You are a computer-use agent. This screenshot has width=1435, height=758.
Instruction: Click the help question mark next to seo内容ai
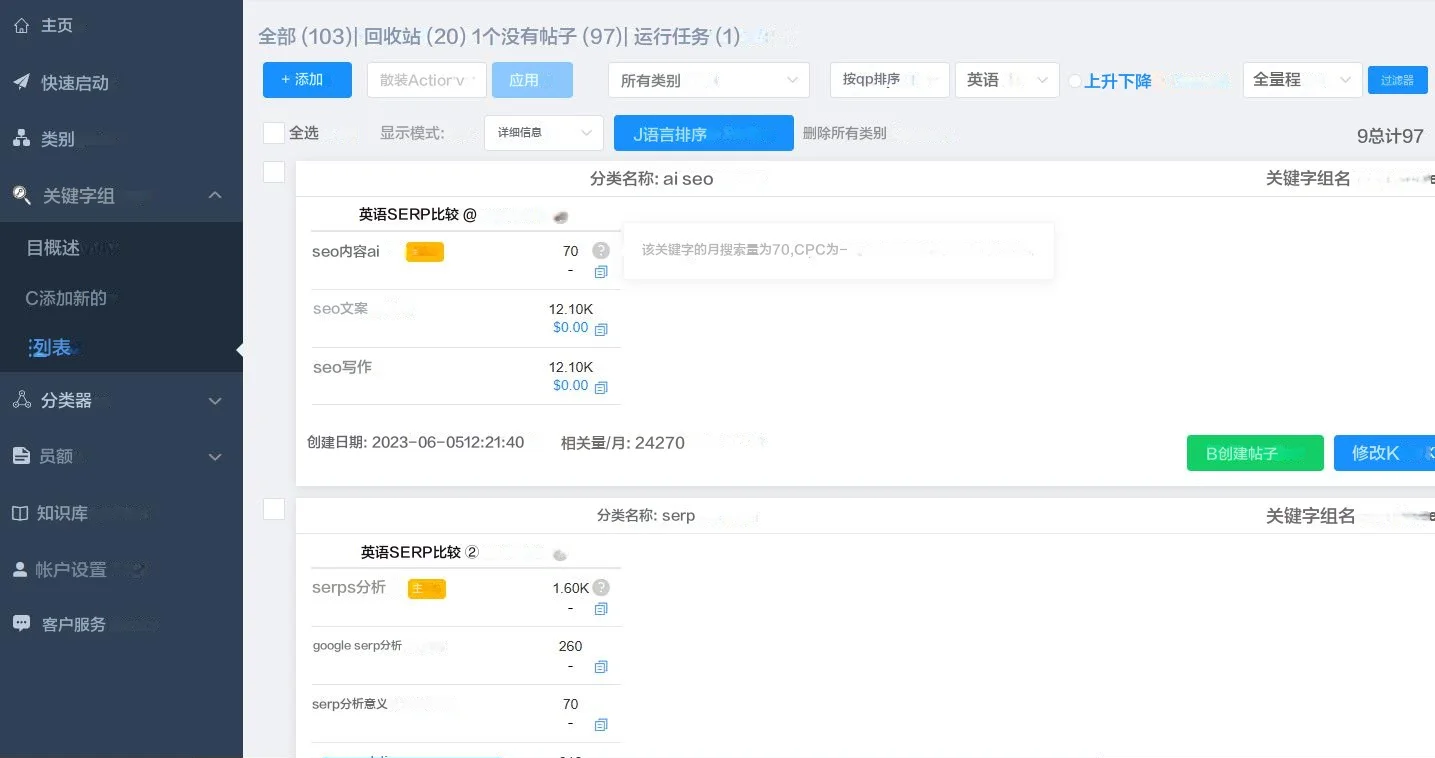(x=600, y=250)
